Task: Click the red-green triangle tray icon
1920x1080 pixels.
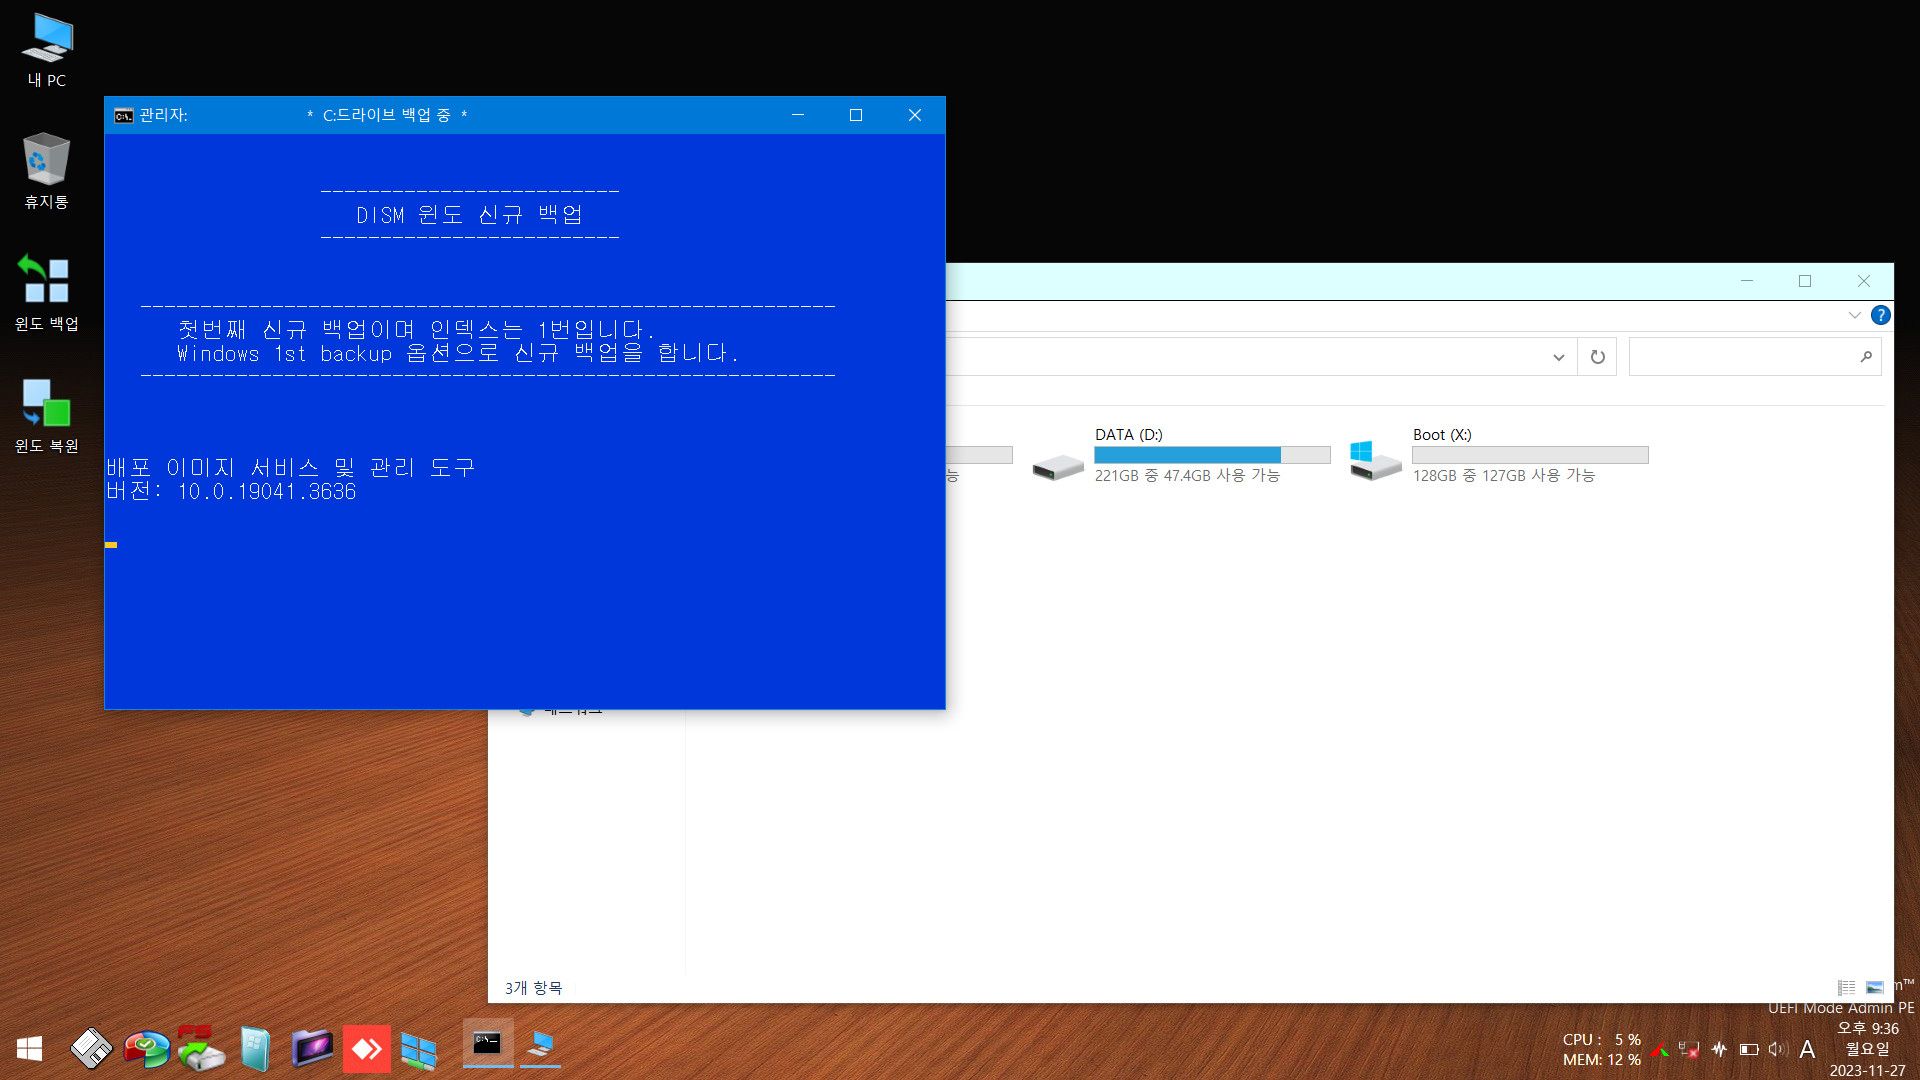Action: pos(1660,1049)
